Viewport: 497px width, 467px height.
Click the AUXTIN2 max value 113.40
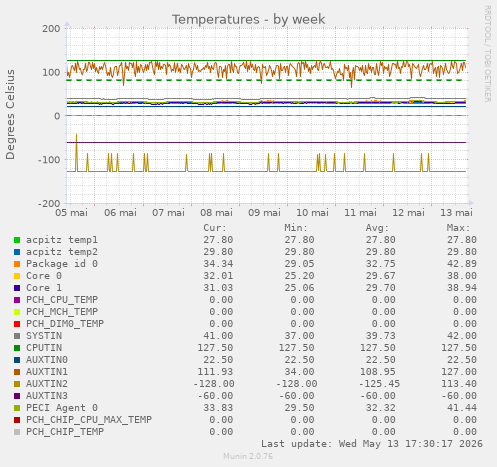(x=459, y=384)
